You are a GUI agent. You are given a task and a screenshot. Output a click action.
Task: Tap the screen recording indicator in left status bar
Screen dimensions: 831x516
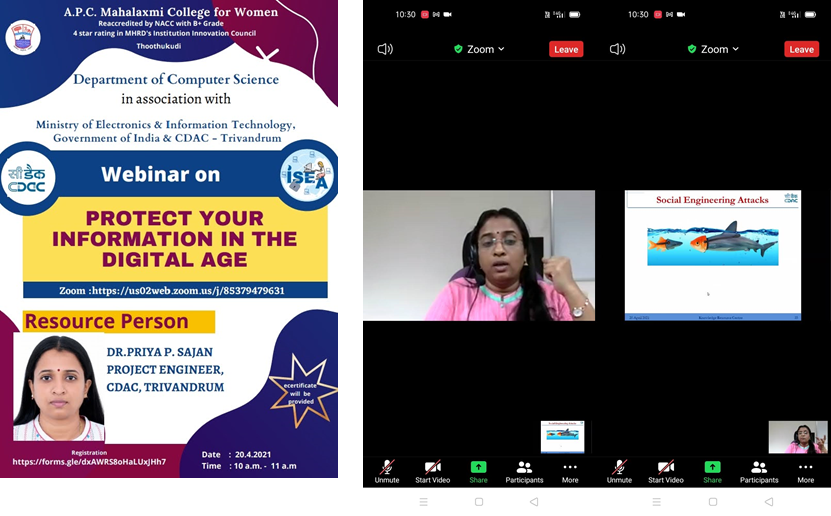click(425, 14)
